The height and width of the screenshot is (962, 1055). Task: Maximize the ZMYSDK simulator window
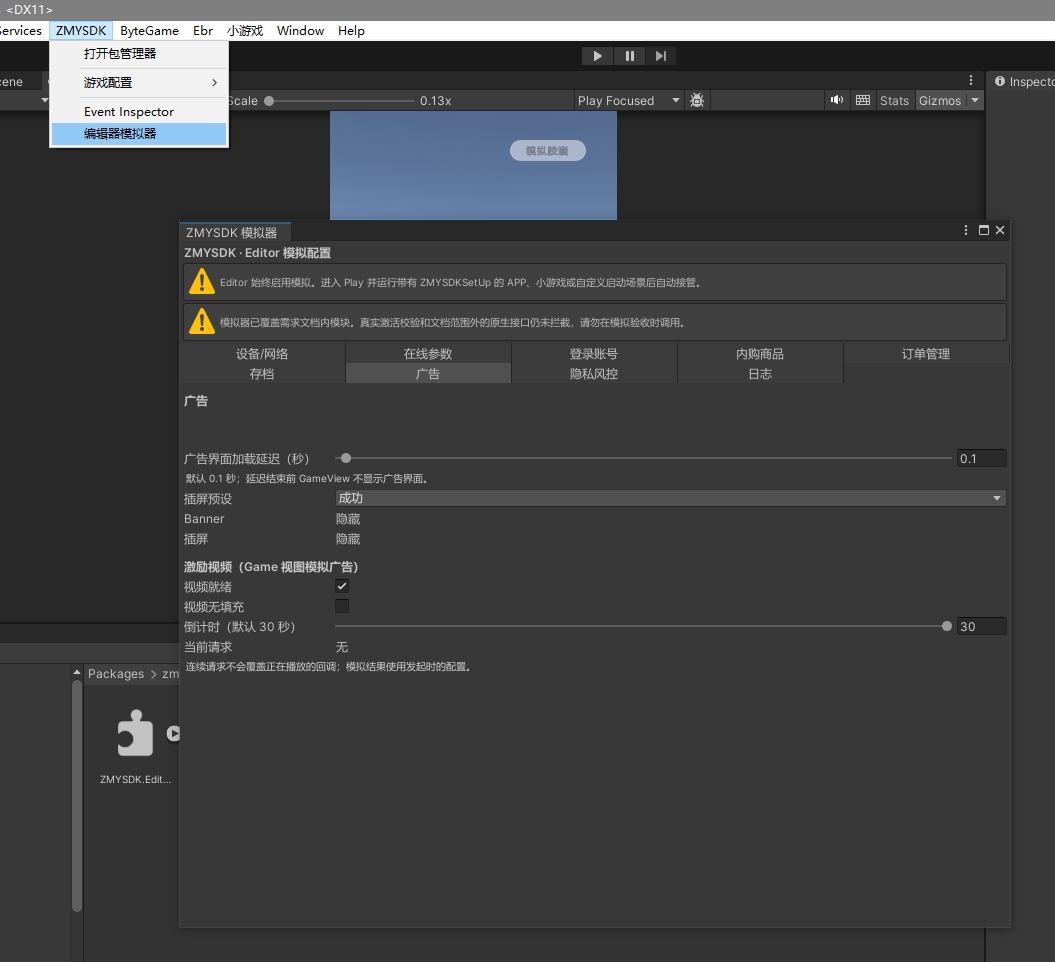(983, 230)
